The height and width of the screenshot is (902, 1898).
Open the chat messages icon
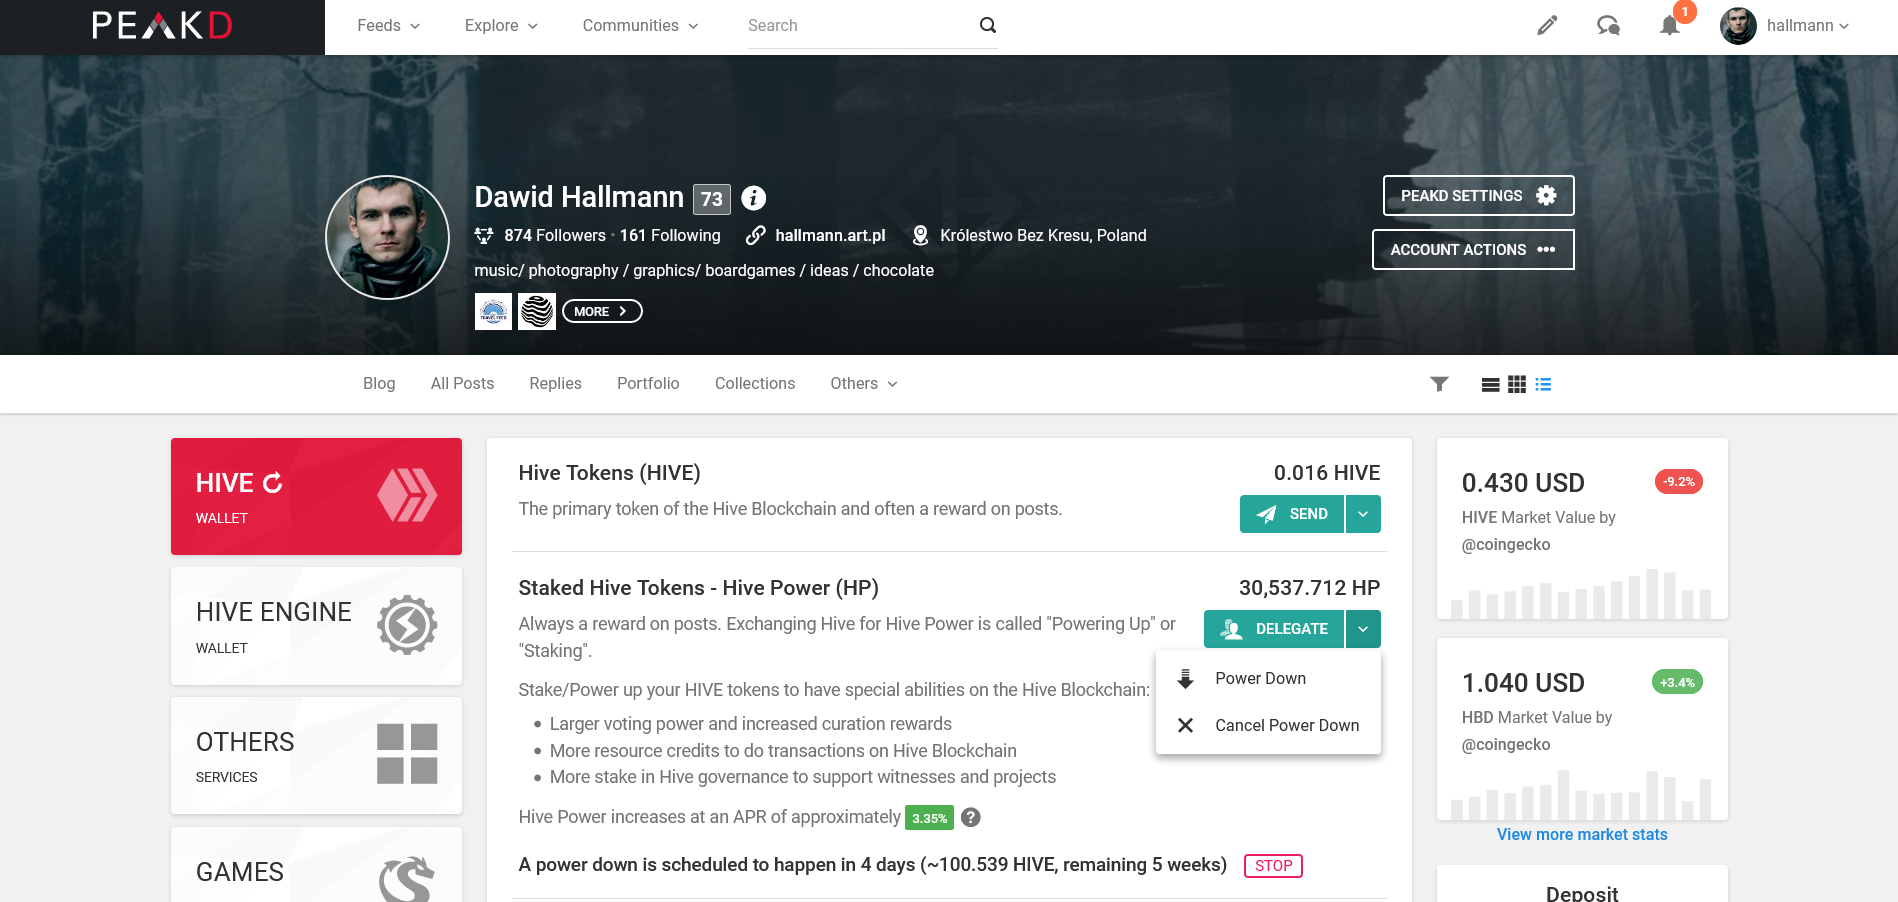(1608, 26)
